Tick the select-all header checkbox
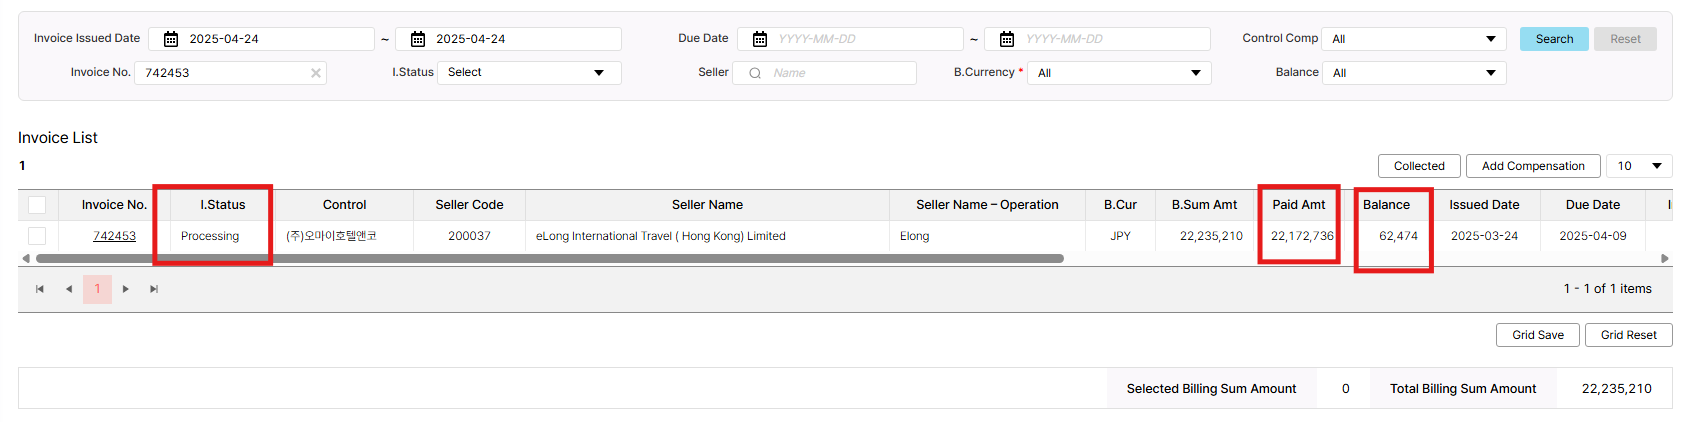This screenshot has height=422, width=1687. 37,205
